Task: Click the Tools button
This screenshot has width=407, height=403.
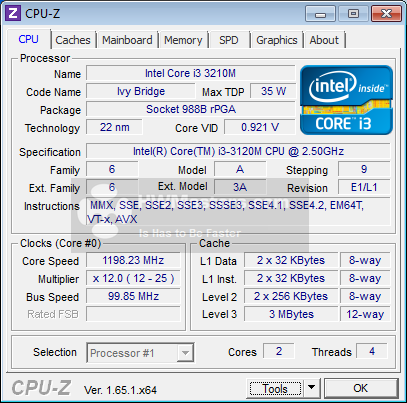Action: (x=275, y=388)
